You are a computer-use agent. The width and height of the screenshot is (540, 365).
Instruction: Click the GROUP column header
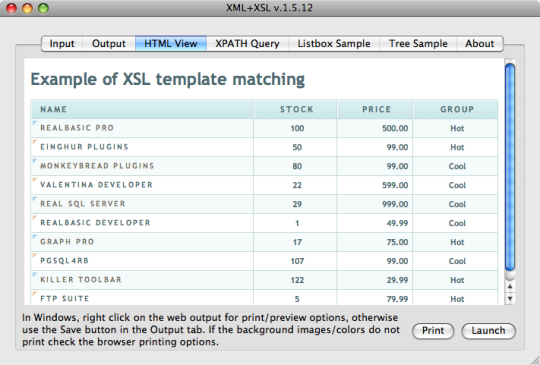coord(457,109)
